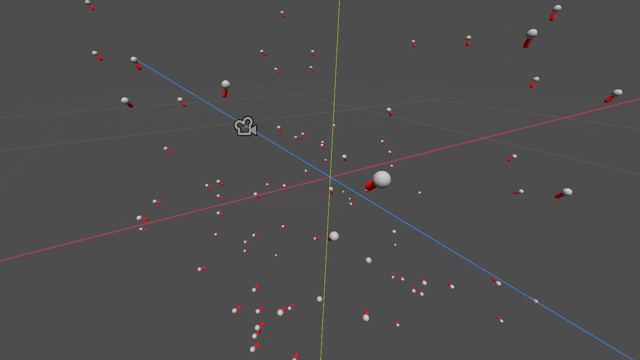
Task: Pick the medium sphere just below the axis origin
Action: [x=334, y=236]
